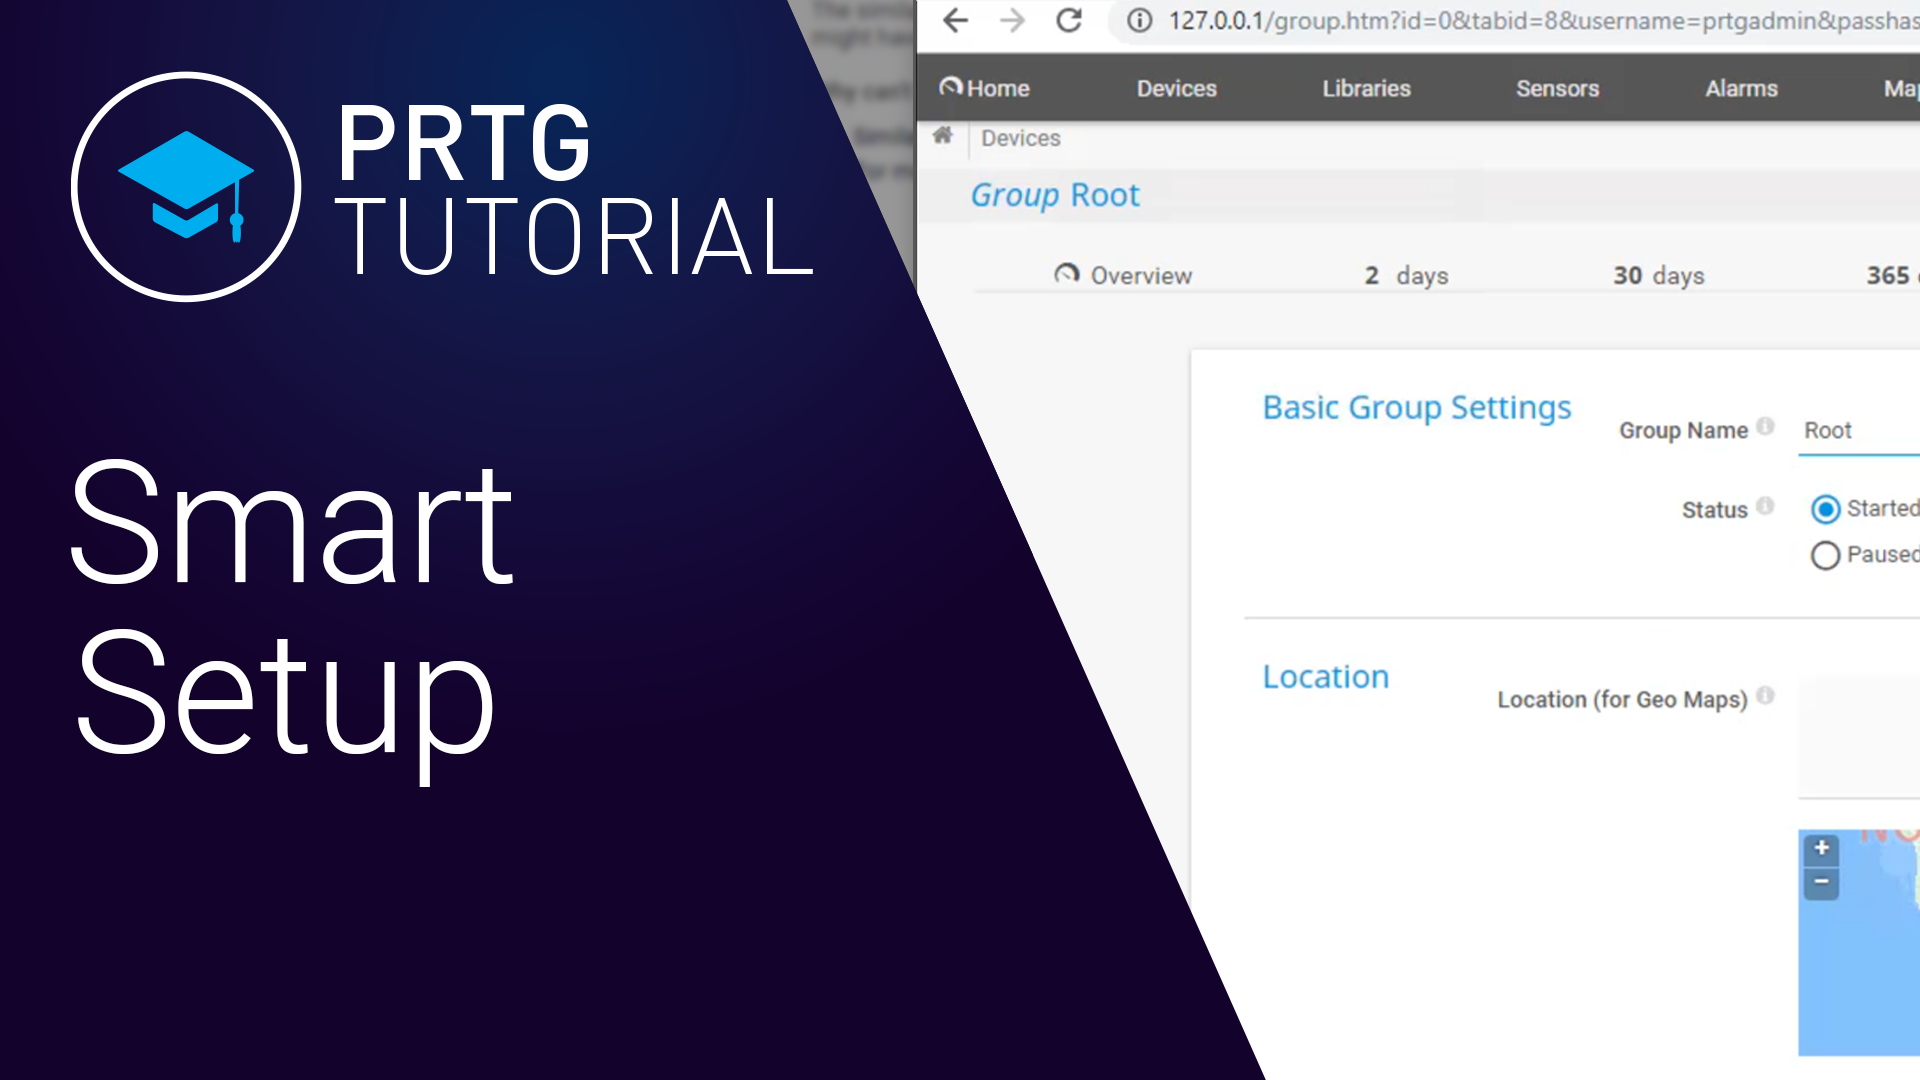Switch to the 2 days tab
Viewport: 1920px width, 1080px height.
click(1406, 275)
